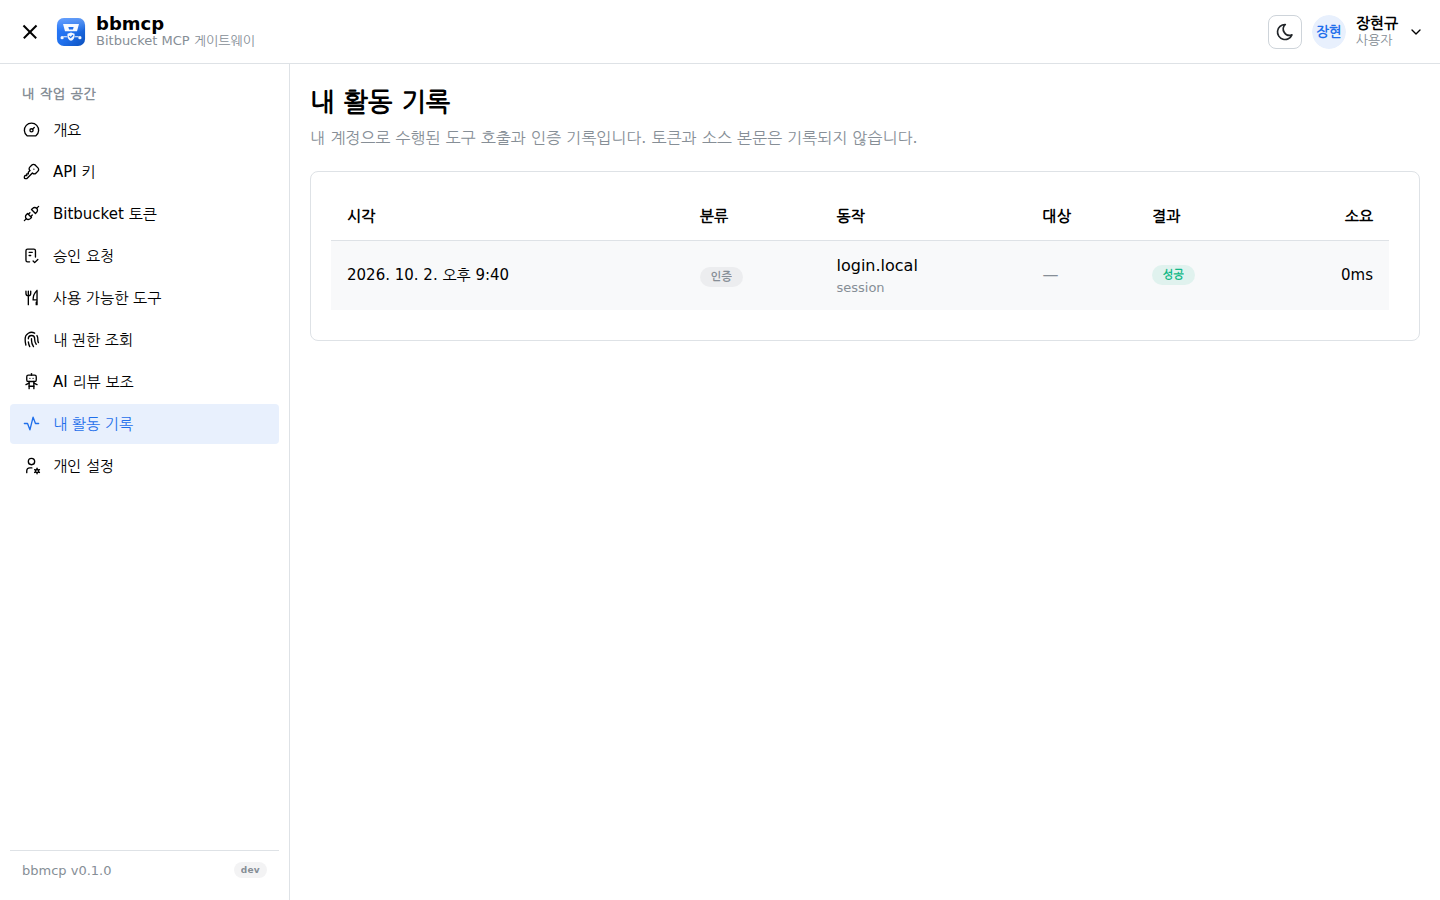Click the bbmcp robot logo icon

pos(71,32)
